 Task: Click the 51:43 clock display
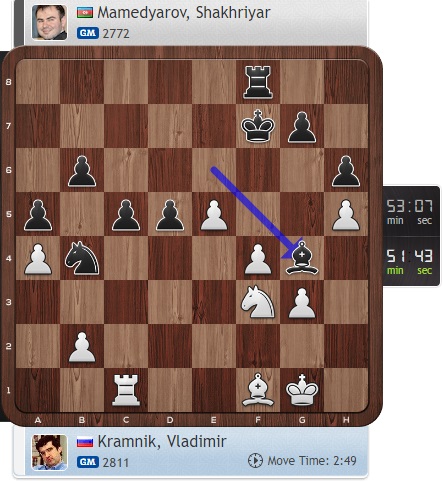coord(410,261)
